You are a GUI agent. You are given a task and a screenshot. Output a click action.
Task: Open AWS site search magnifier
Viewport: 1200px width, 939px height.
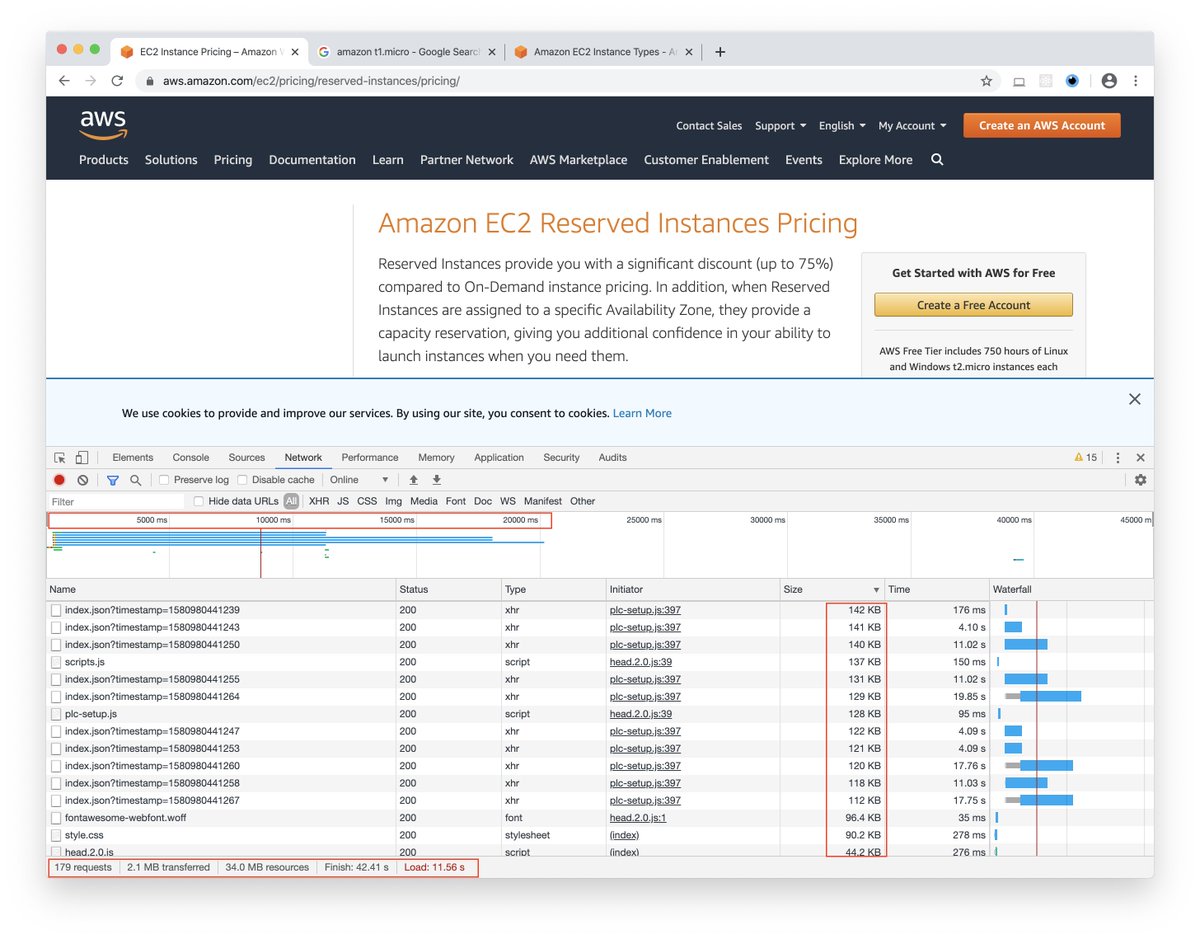(937, 159)
